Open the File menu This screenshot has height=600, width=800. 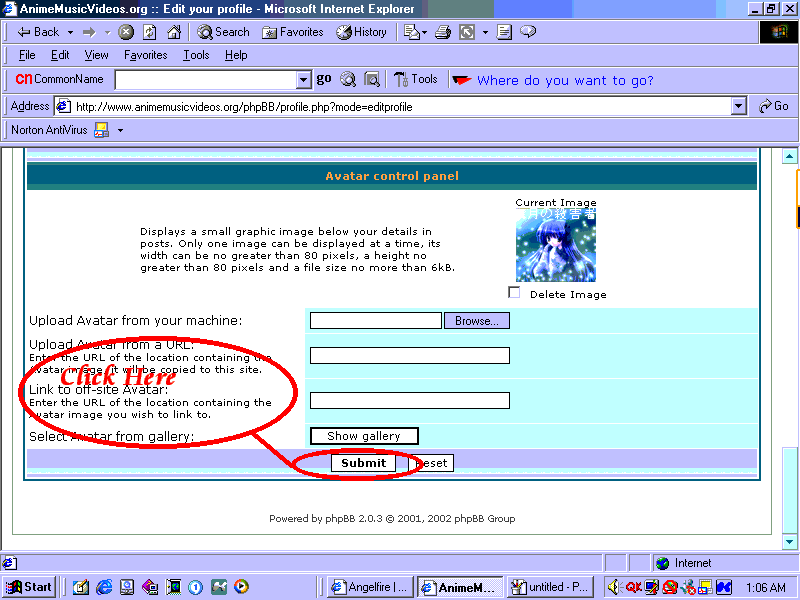click(x=27, y=55)
